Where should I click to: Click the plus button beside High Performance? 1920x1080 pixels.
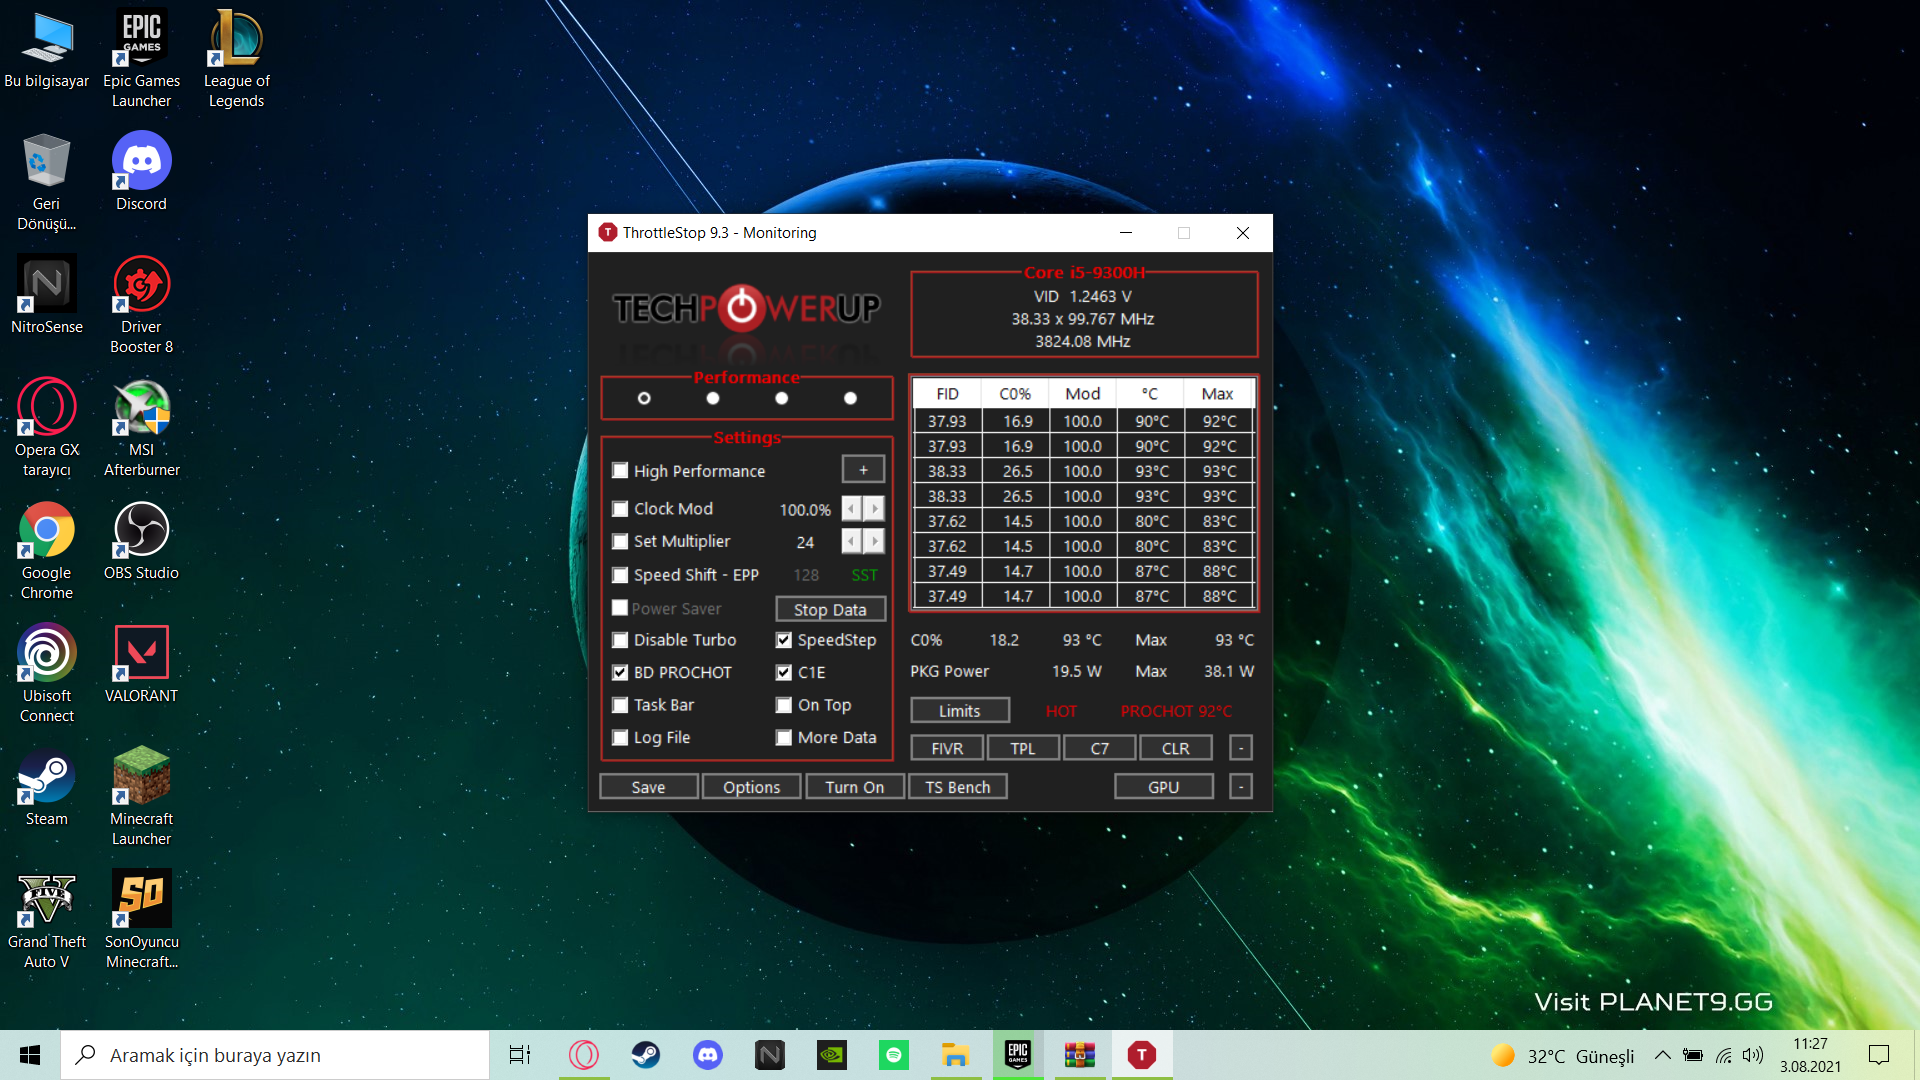pyautogui.click(x=863, y=470)
